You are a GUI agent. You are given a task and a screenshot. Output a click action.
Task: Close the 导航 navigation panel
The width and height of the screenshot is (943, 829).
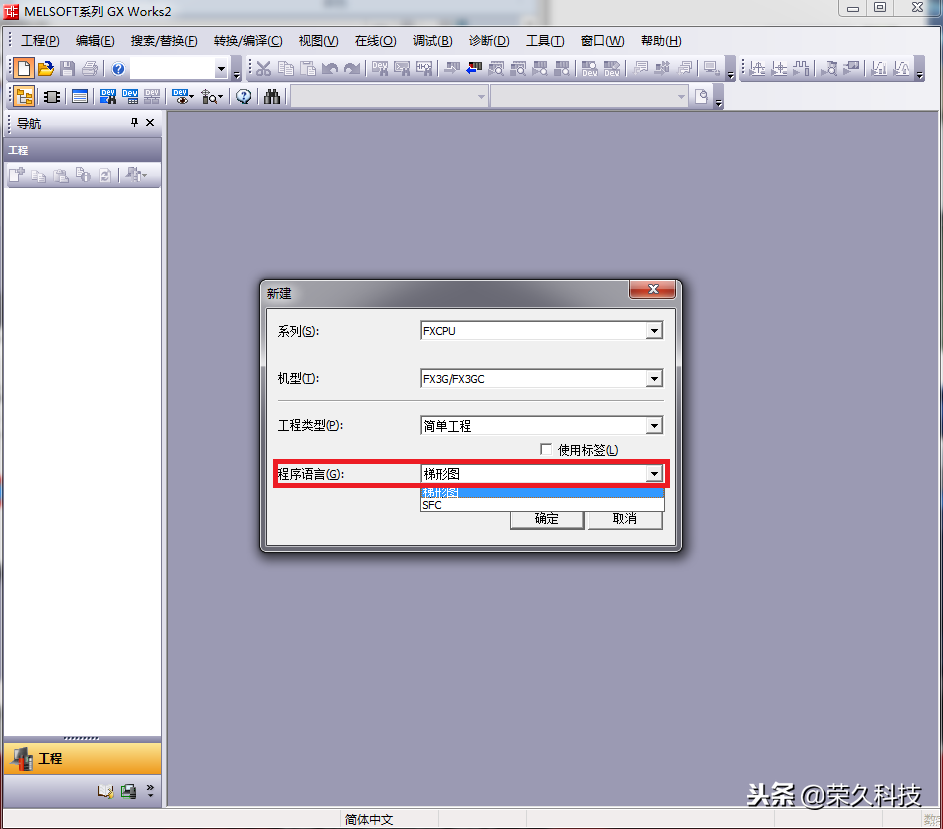point(151,123)
